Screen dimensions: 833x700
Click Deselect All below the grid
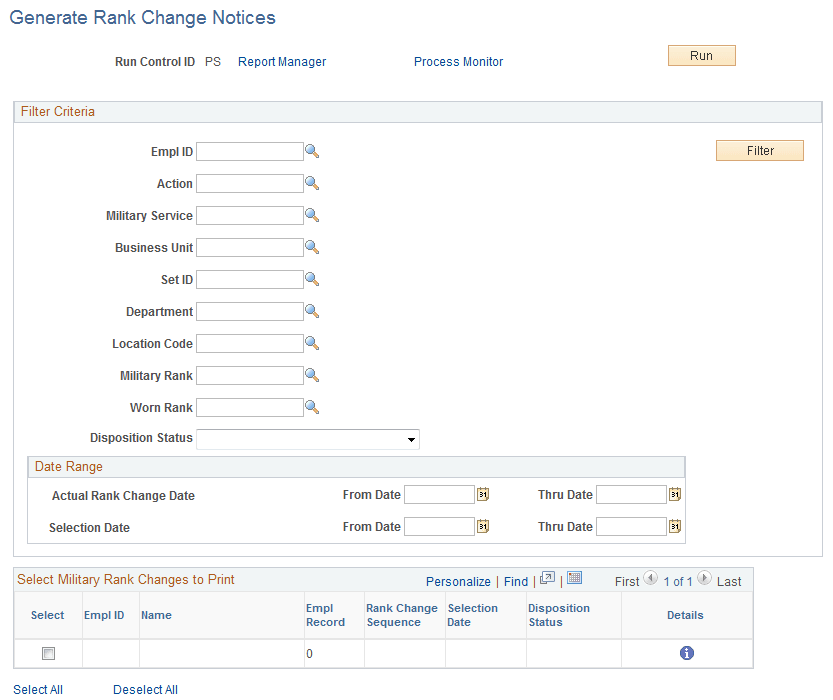[145, 689]
